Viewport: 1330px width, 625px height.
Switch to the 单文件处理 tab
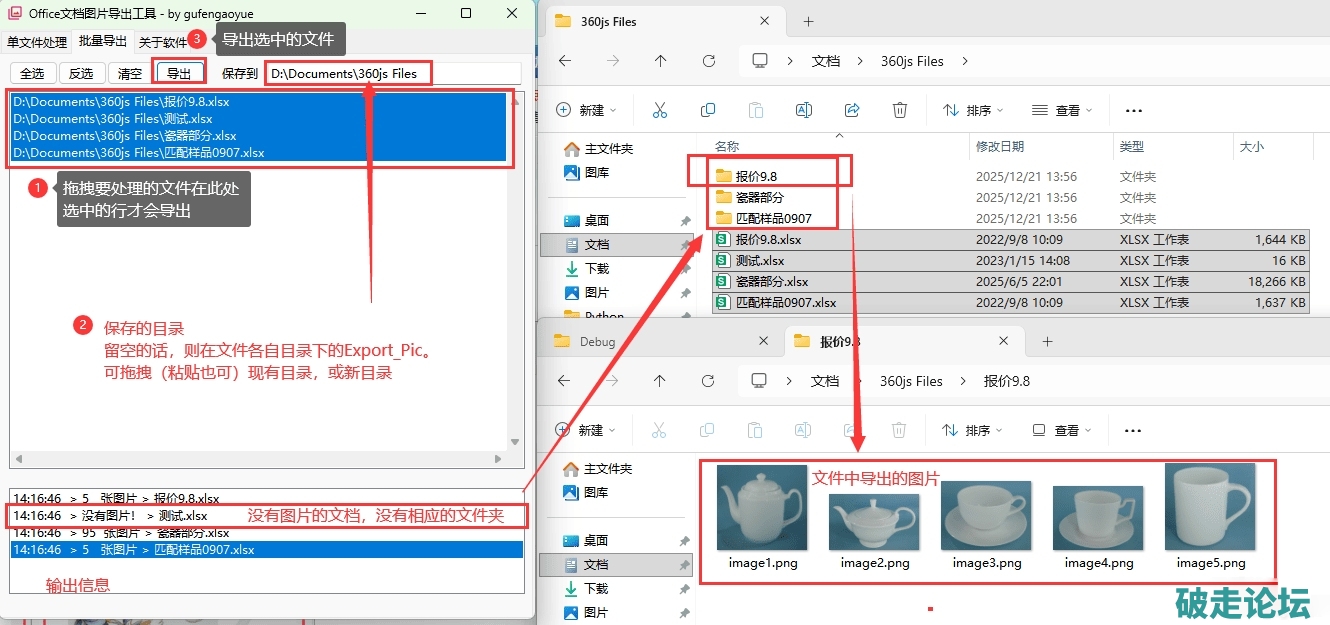click(x=37, y=42)
